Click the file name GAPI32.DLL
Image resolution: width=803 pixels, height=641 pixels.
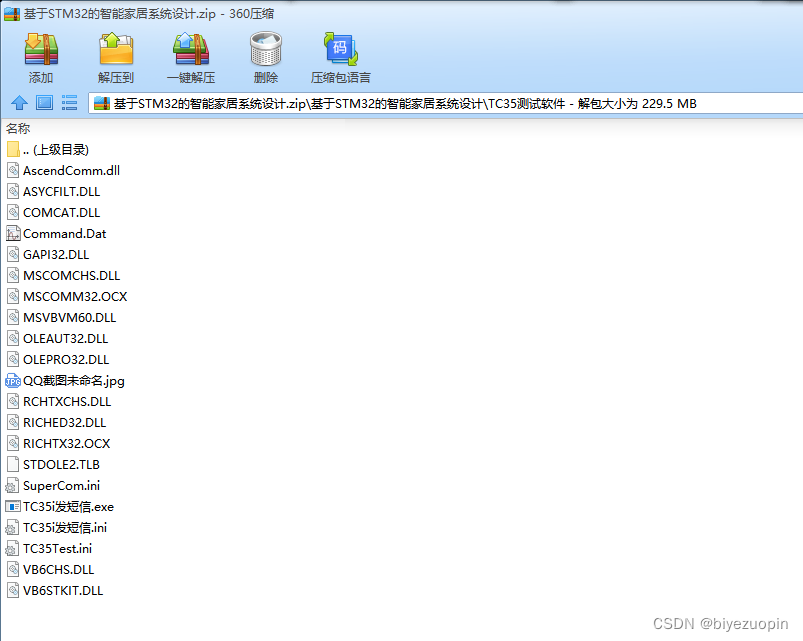(x=56, y=254)
